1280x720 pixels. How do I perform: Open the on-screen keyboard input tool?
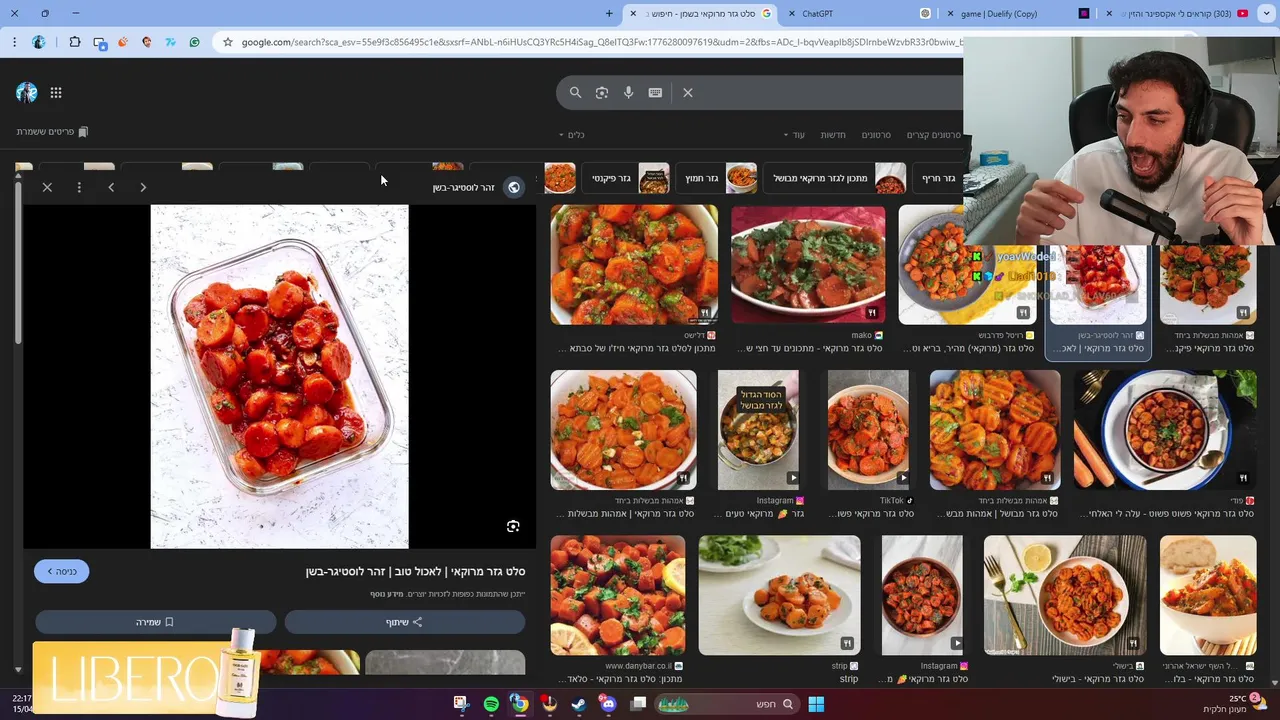655,92
